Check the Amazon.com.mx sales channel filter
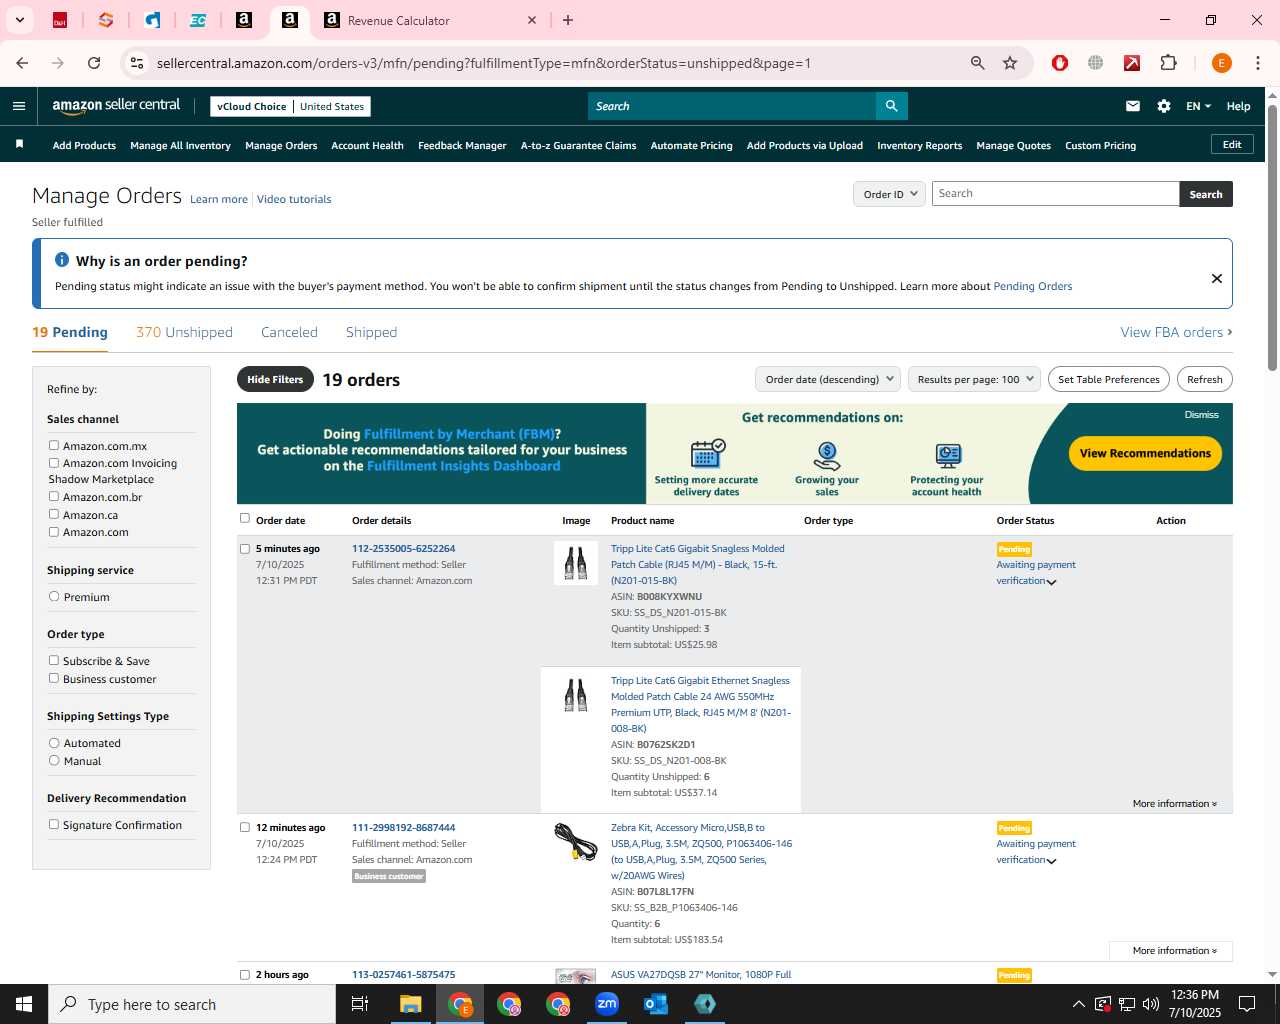This screenshot has height=1024, width=1280. pyautogui.click(x=54, y=445)
